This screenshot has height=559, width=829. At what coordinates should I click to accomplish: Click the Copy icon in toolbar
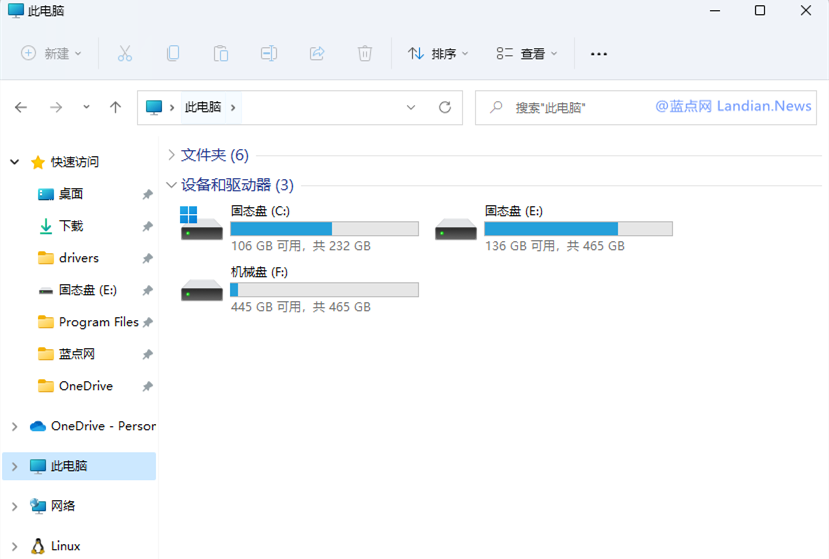(173, 54)
